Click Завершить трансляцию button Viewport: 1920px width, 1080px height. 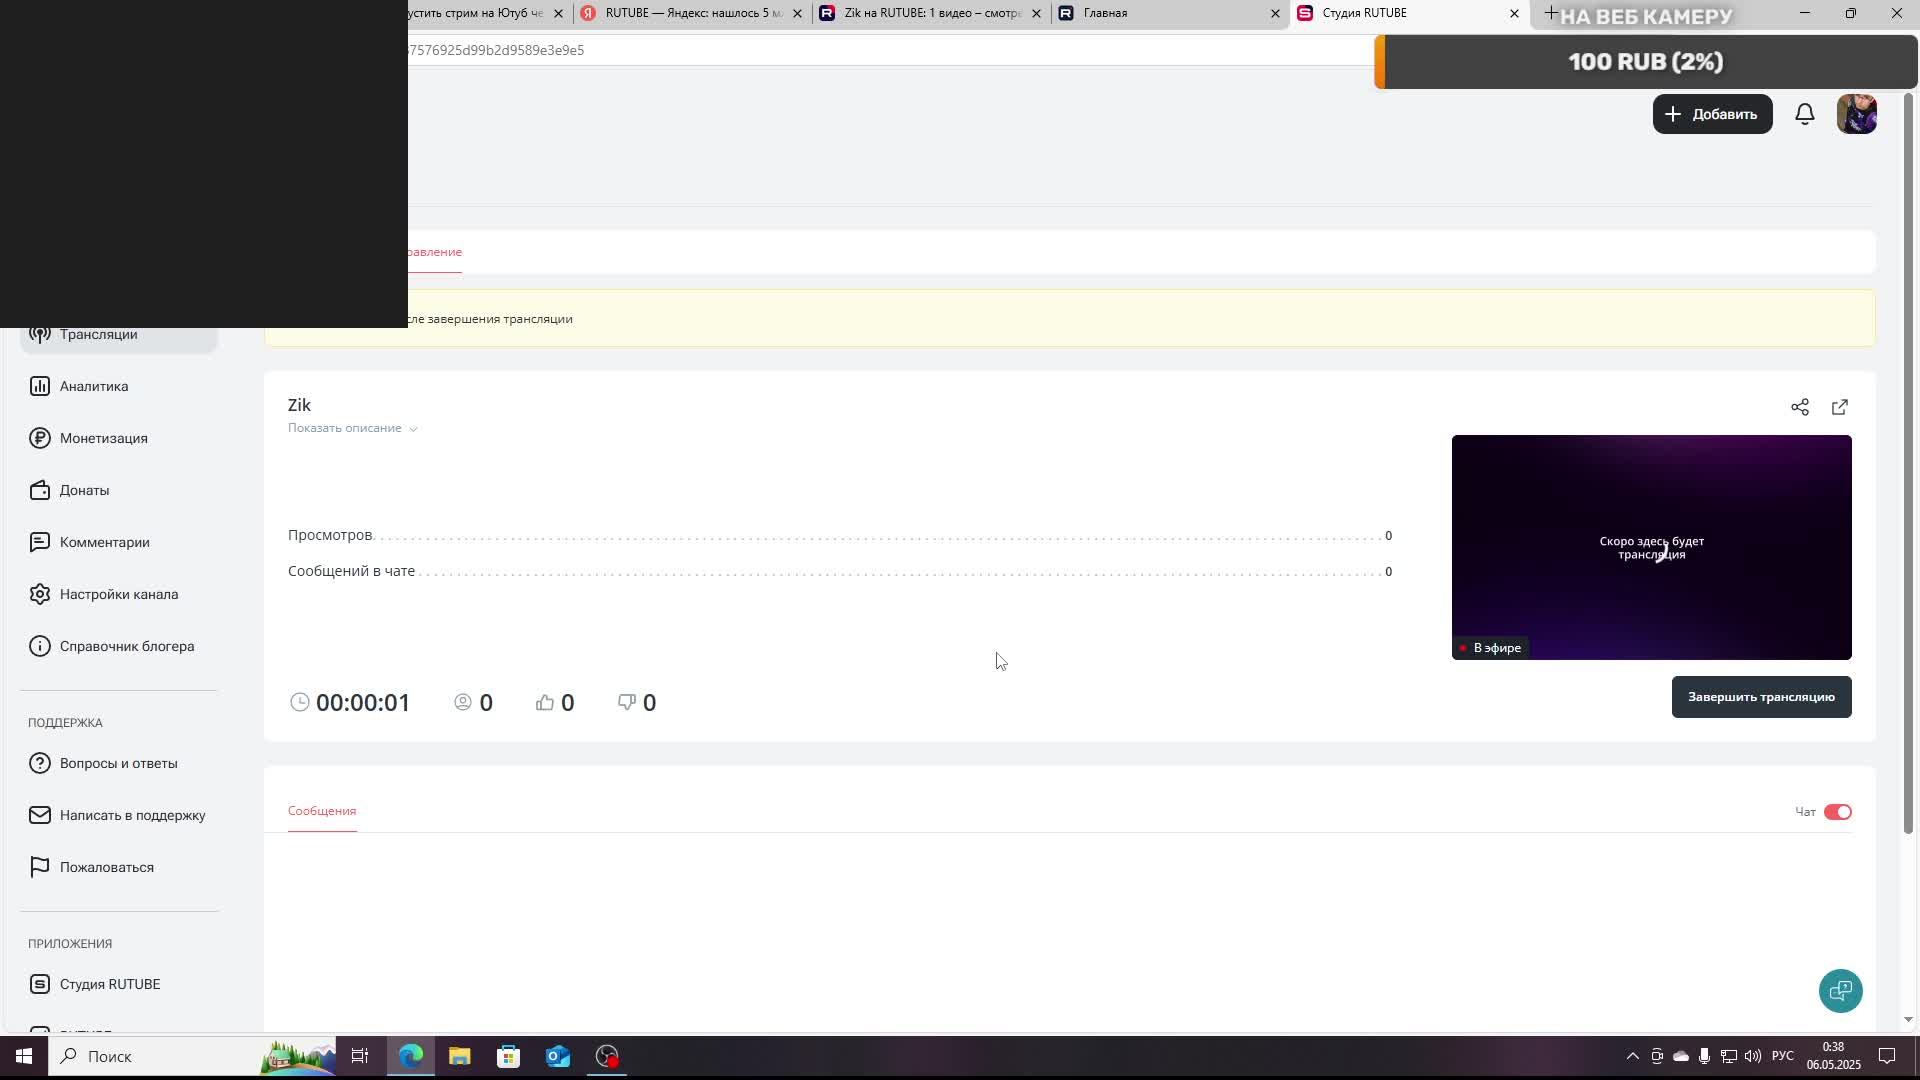pyautogui.click(x=1760, y=697)
